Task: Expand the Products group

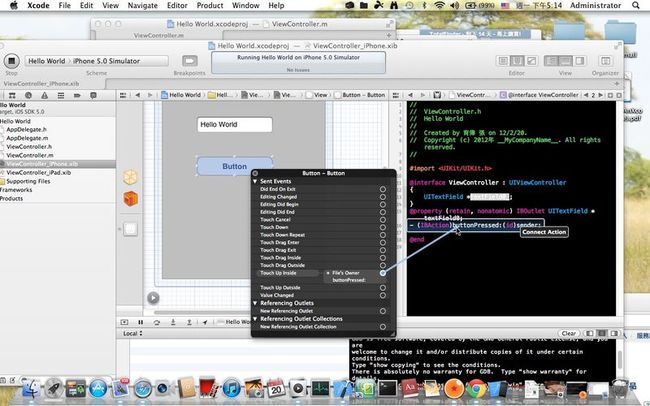Action: coord(12,199)
